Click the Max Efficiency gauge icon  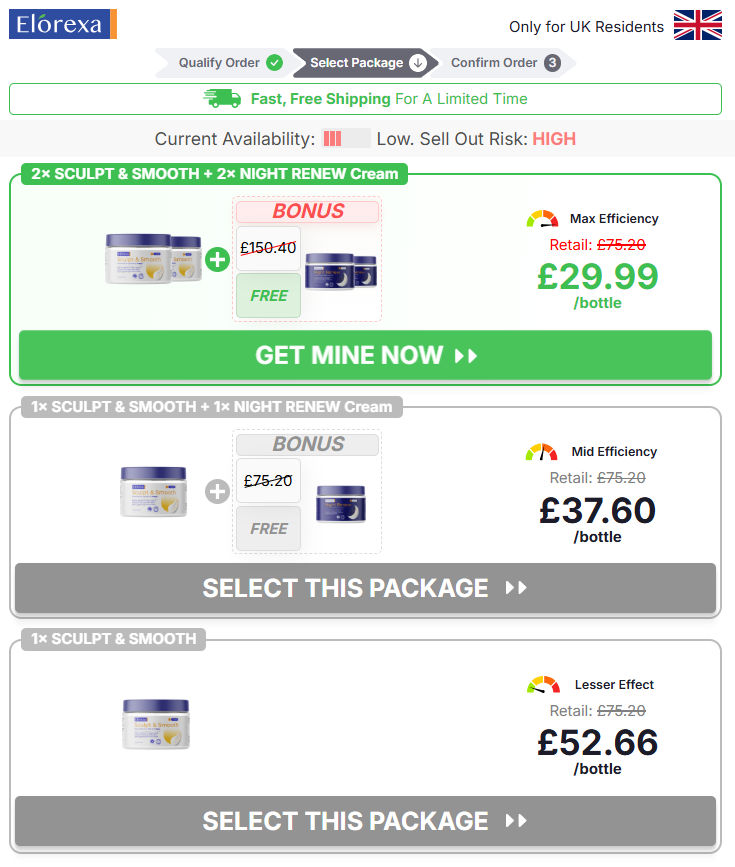click(x=542, y=218)
